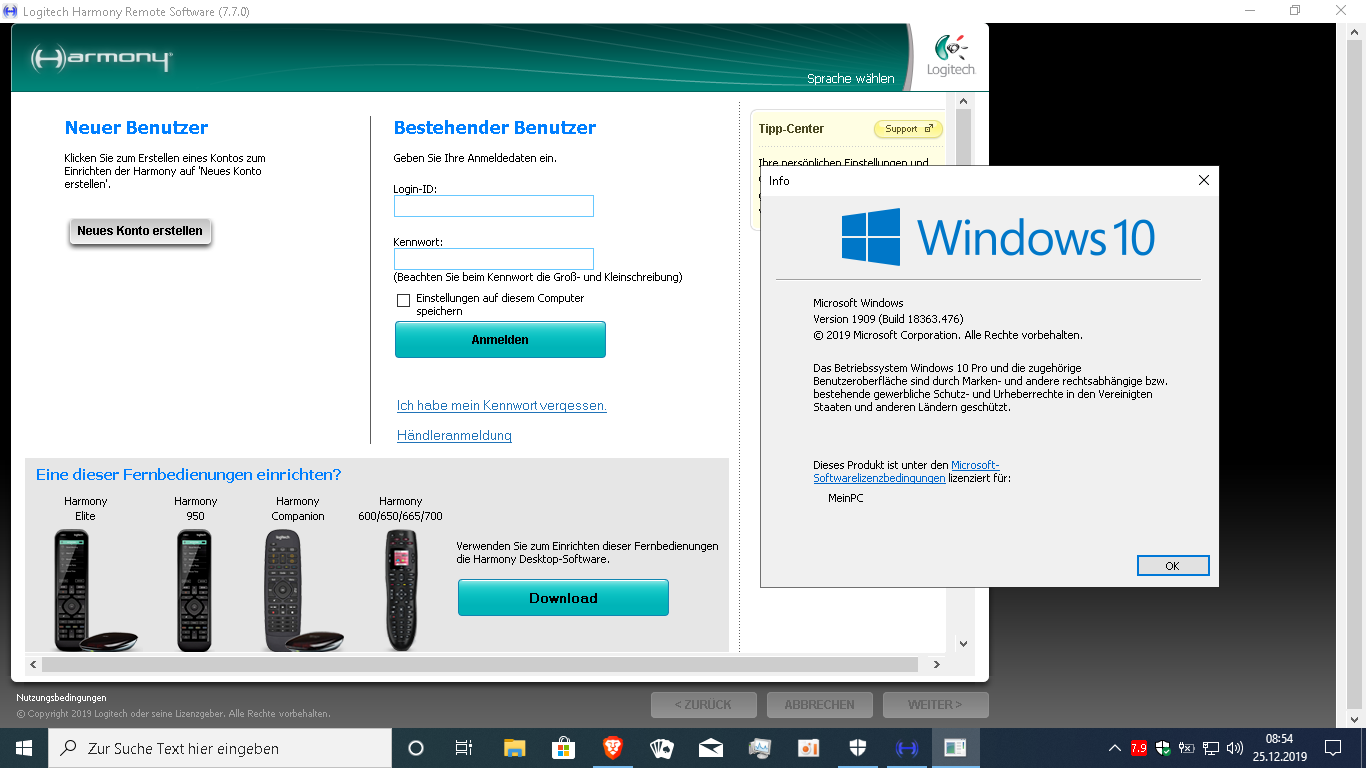Open 'Ich habe mein Kennwort vergessen' link
The width and height of the screenshot is (1366, 768).
pyautogui.click(x=502, y=405)
